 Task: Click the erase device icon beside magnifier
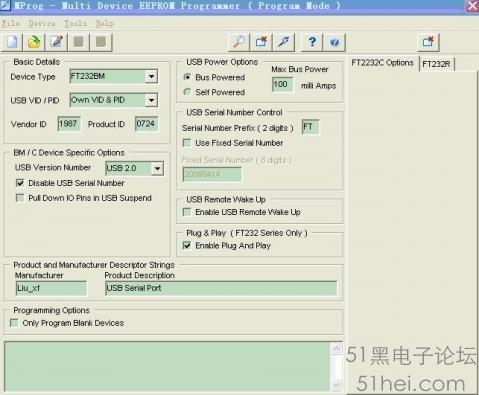[261, 42]
